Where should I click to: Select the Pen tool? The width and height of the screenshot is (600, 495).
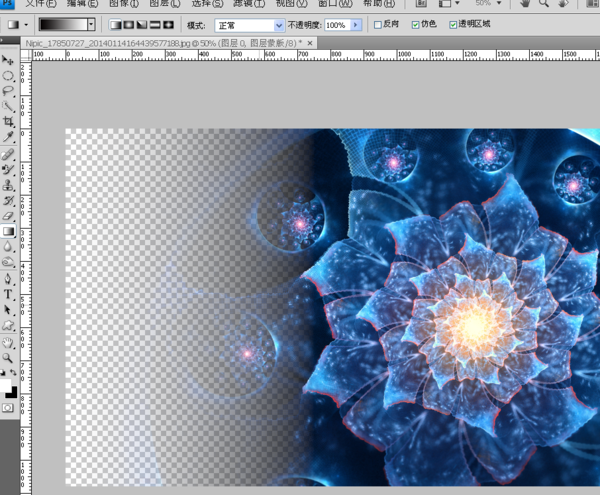(x=8, y=279)
